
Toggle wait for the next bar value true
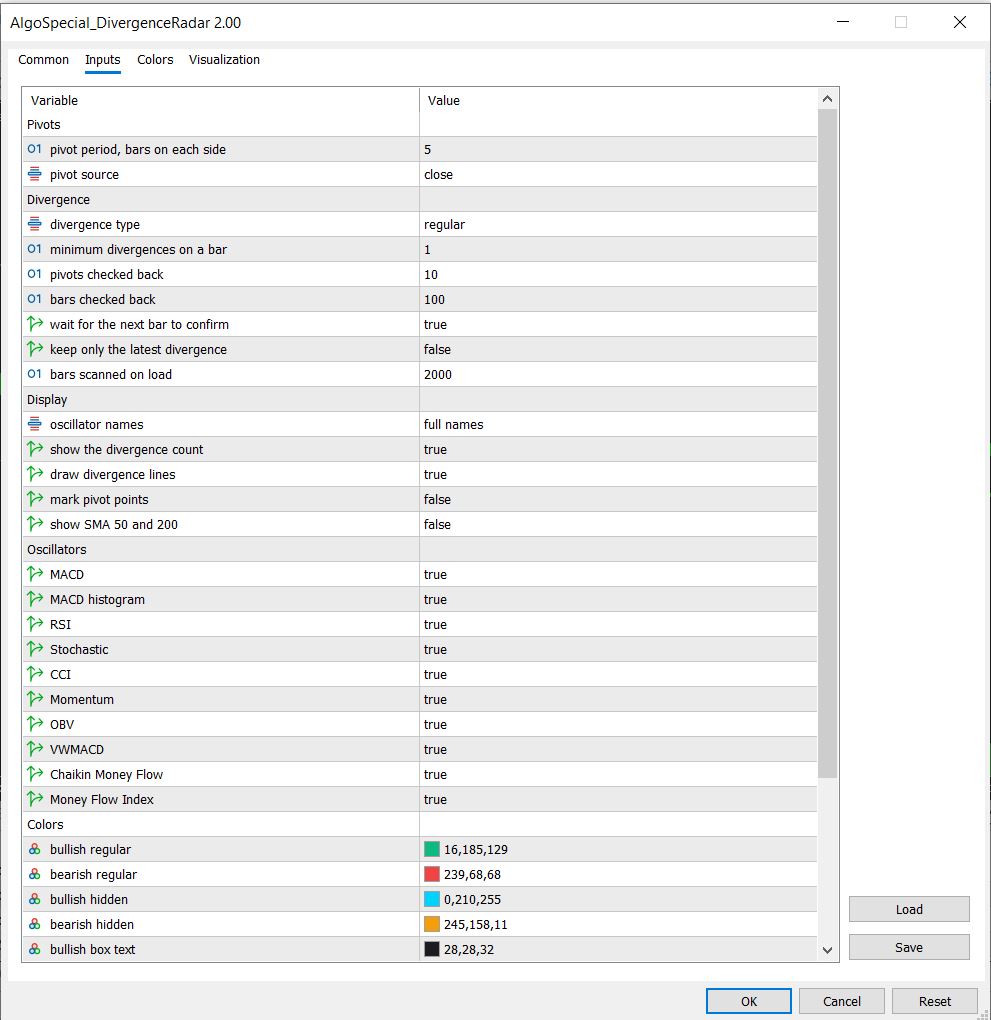(x=618, y=324)
